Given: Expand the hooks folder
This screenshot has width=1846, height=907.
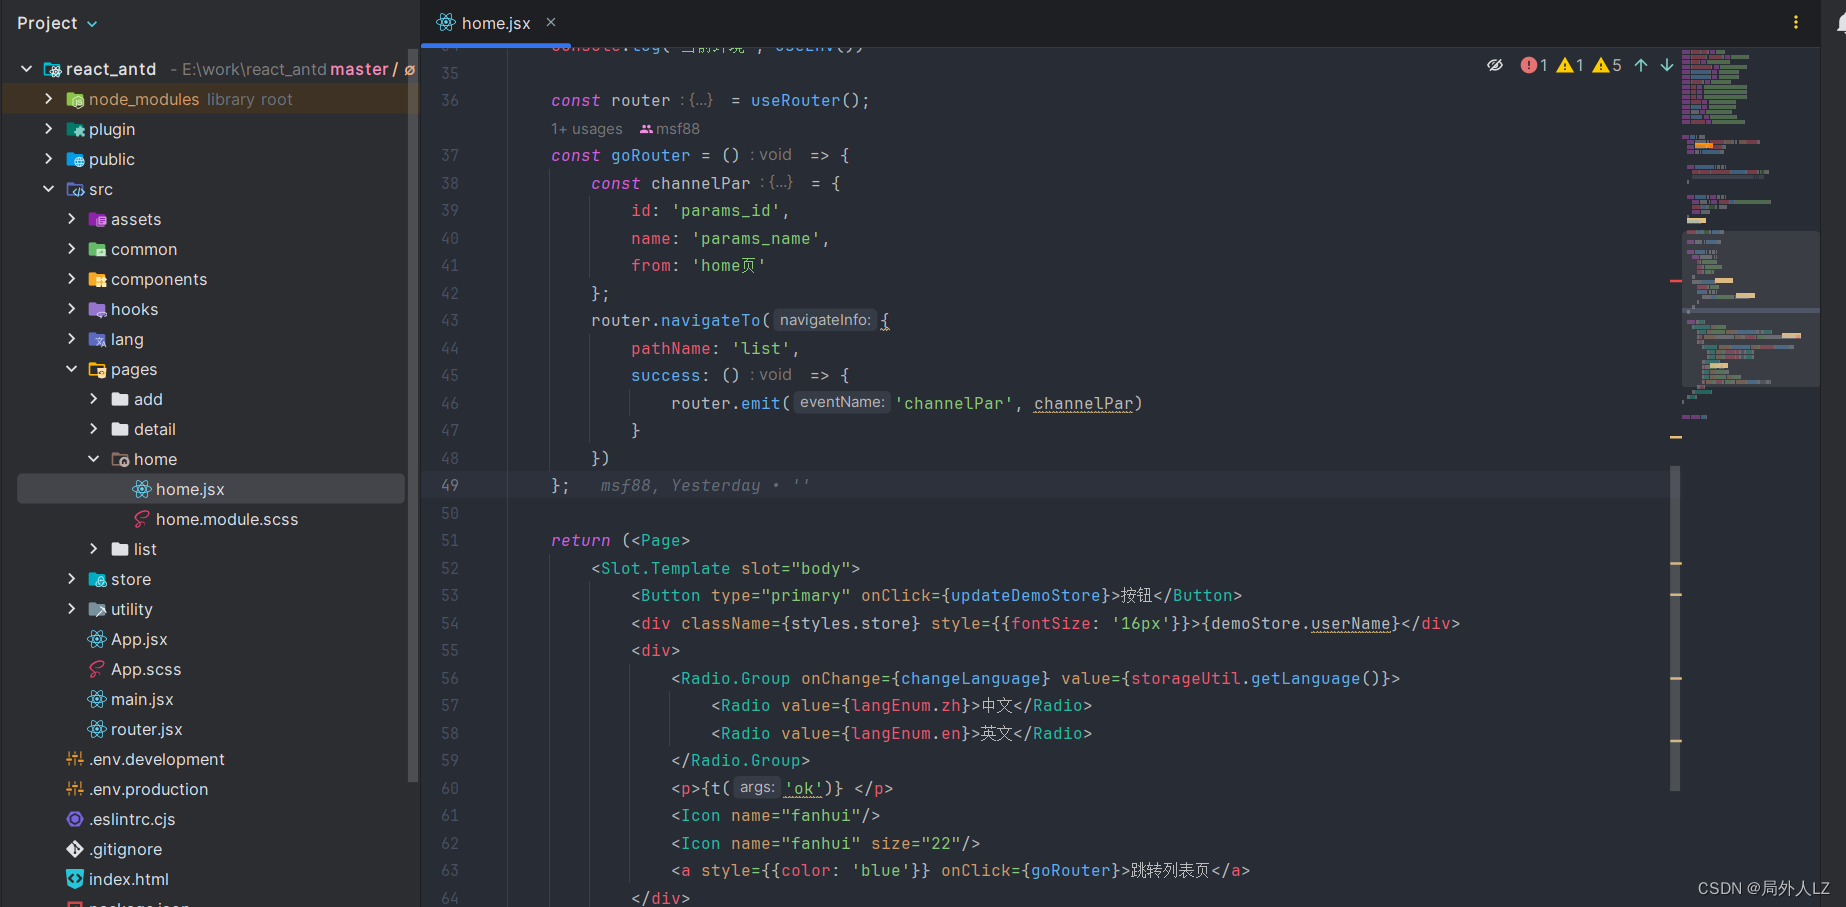Looking at the screenshot, I should coord(71,309).
